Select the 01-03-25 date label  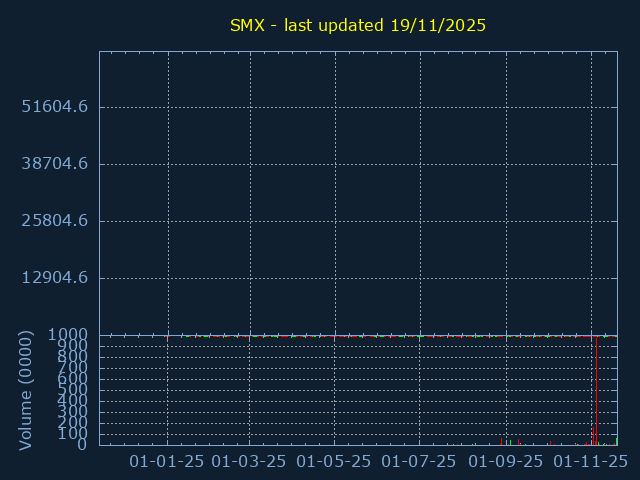250,461
